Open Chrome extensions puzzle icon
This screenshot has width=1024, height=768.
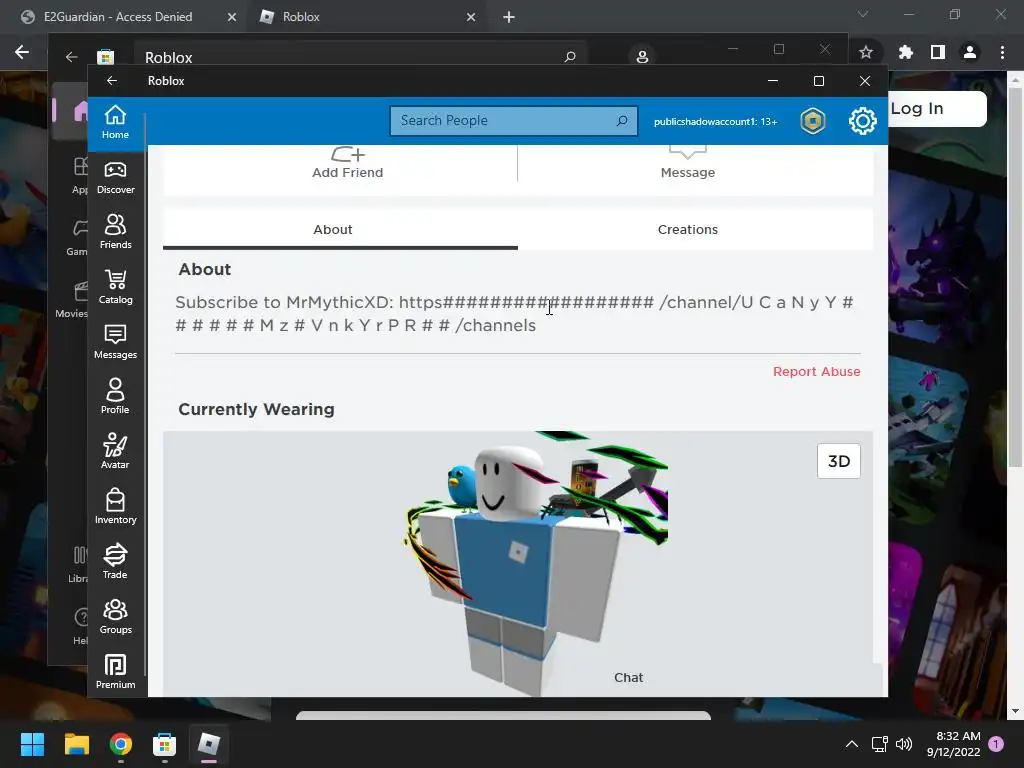click(905, 52)
